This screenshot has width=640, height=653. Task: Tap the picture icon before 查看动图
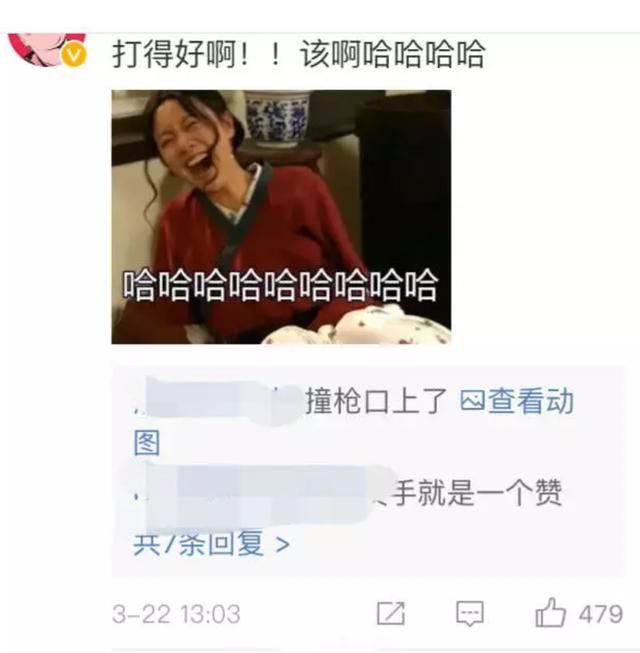(x=472, y=401)
